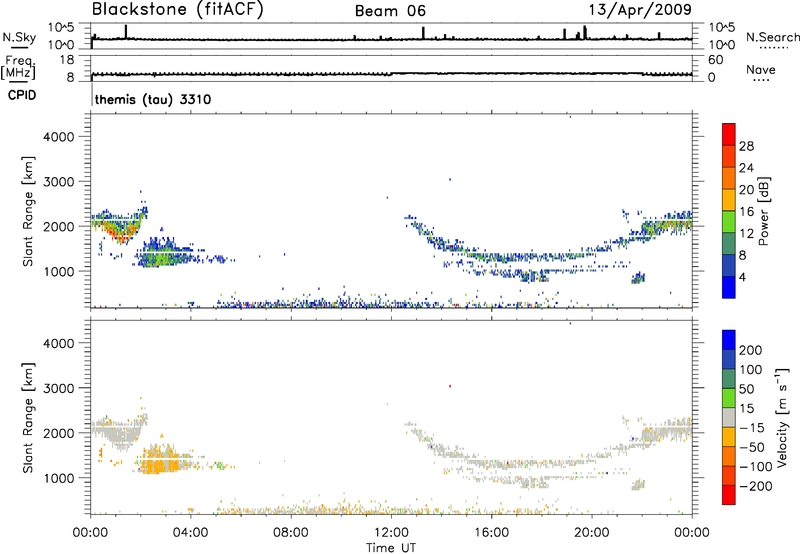
Task: Click the Freq. [MHz] axis label
Action: pyautogui.click(x=18, y=67)
